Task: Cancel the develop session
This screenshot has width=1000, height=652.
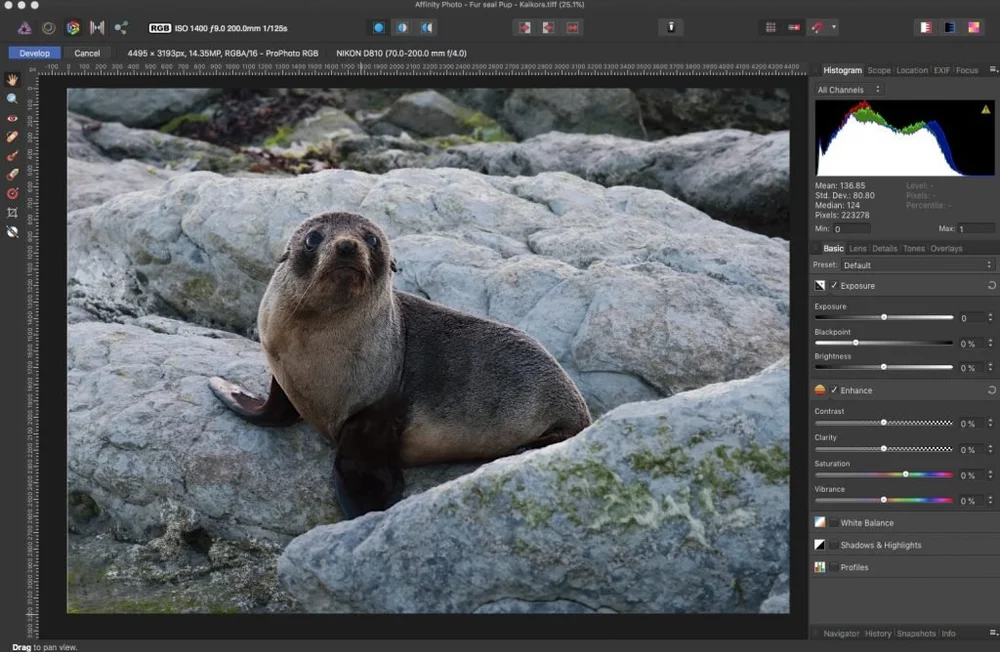Action: pos(87,52)
